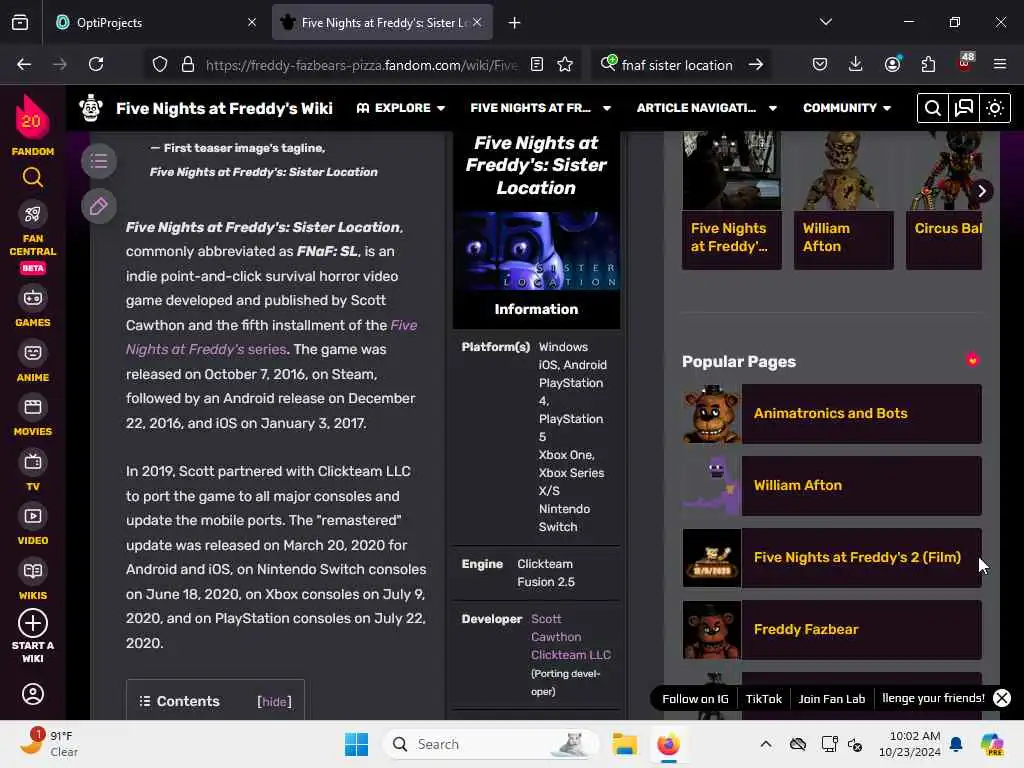Expand Article Navigati... dropdown
1024x768 pixels.
[707, 108]
